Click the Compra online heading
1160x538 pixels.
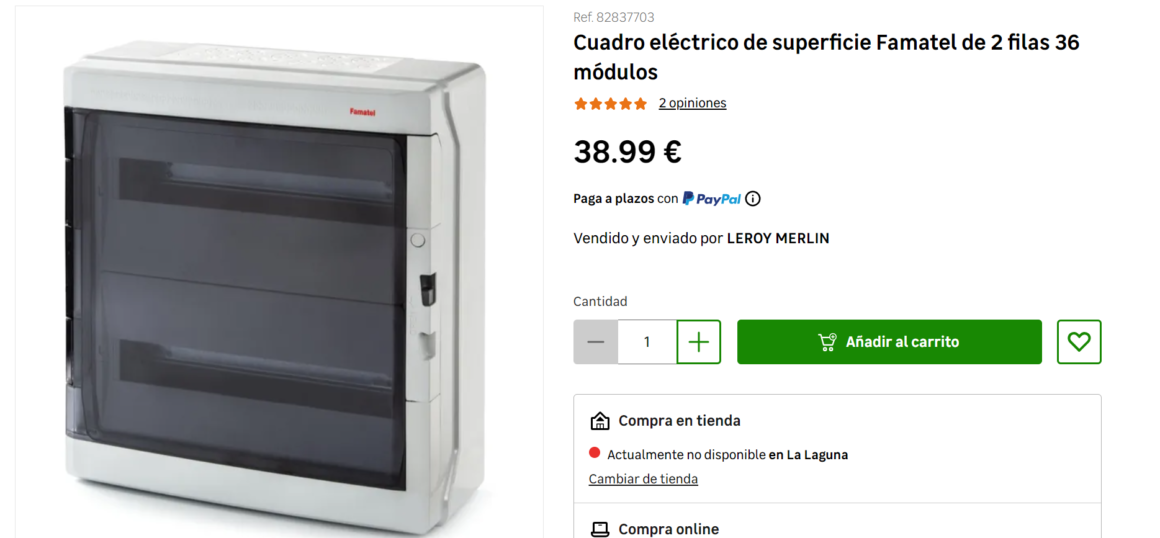pos(668,529)
